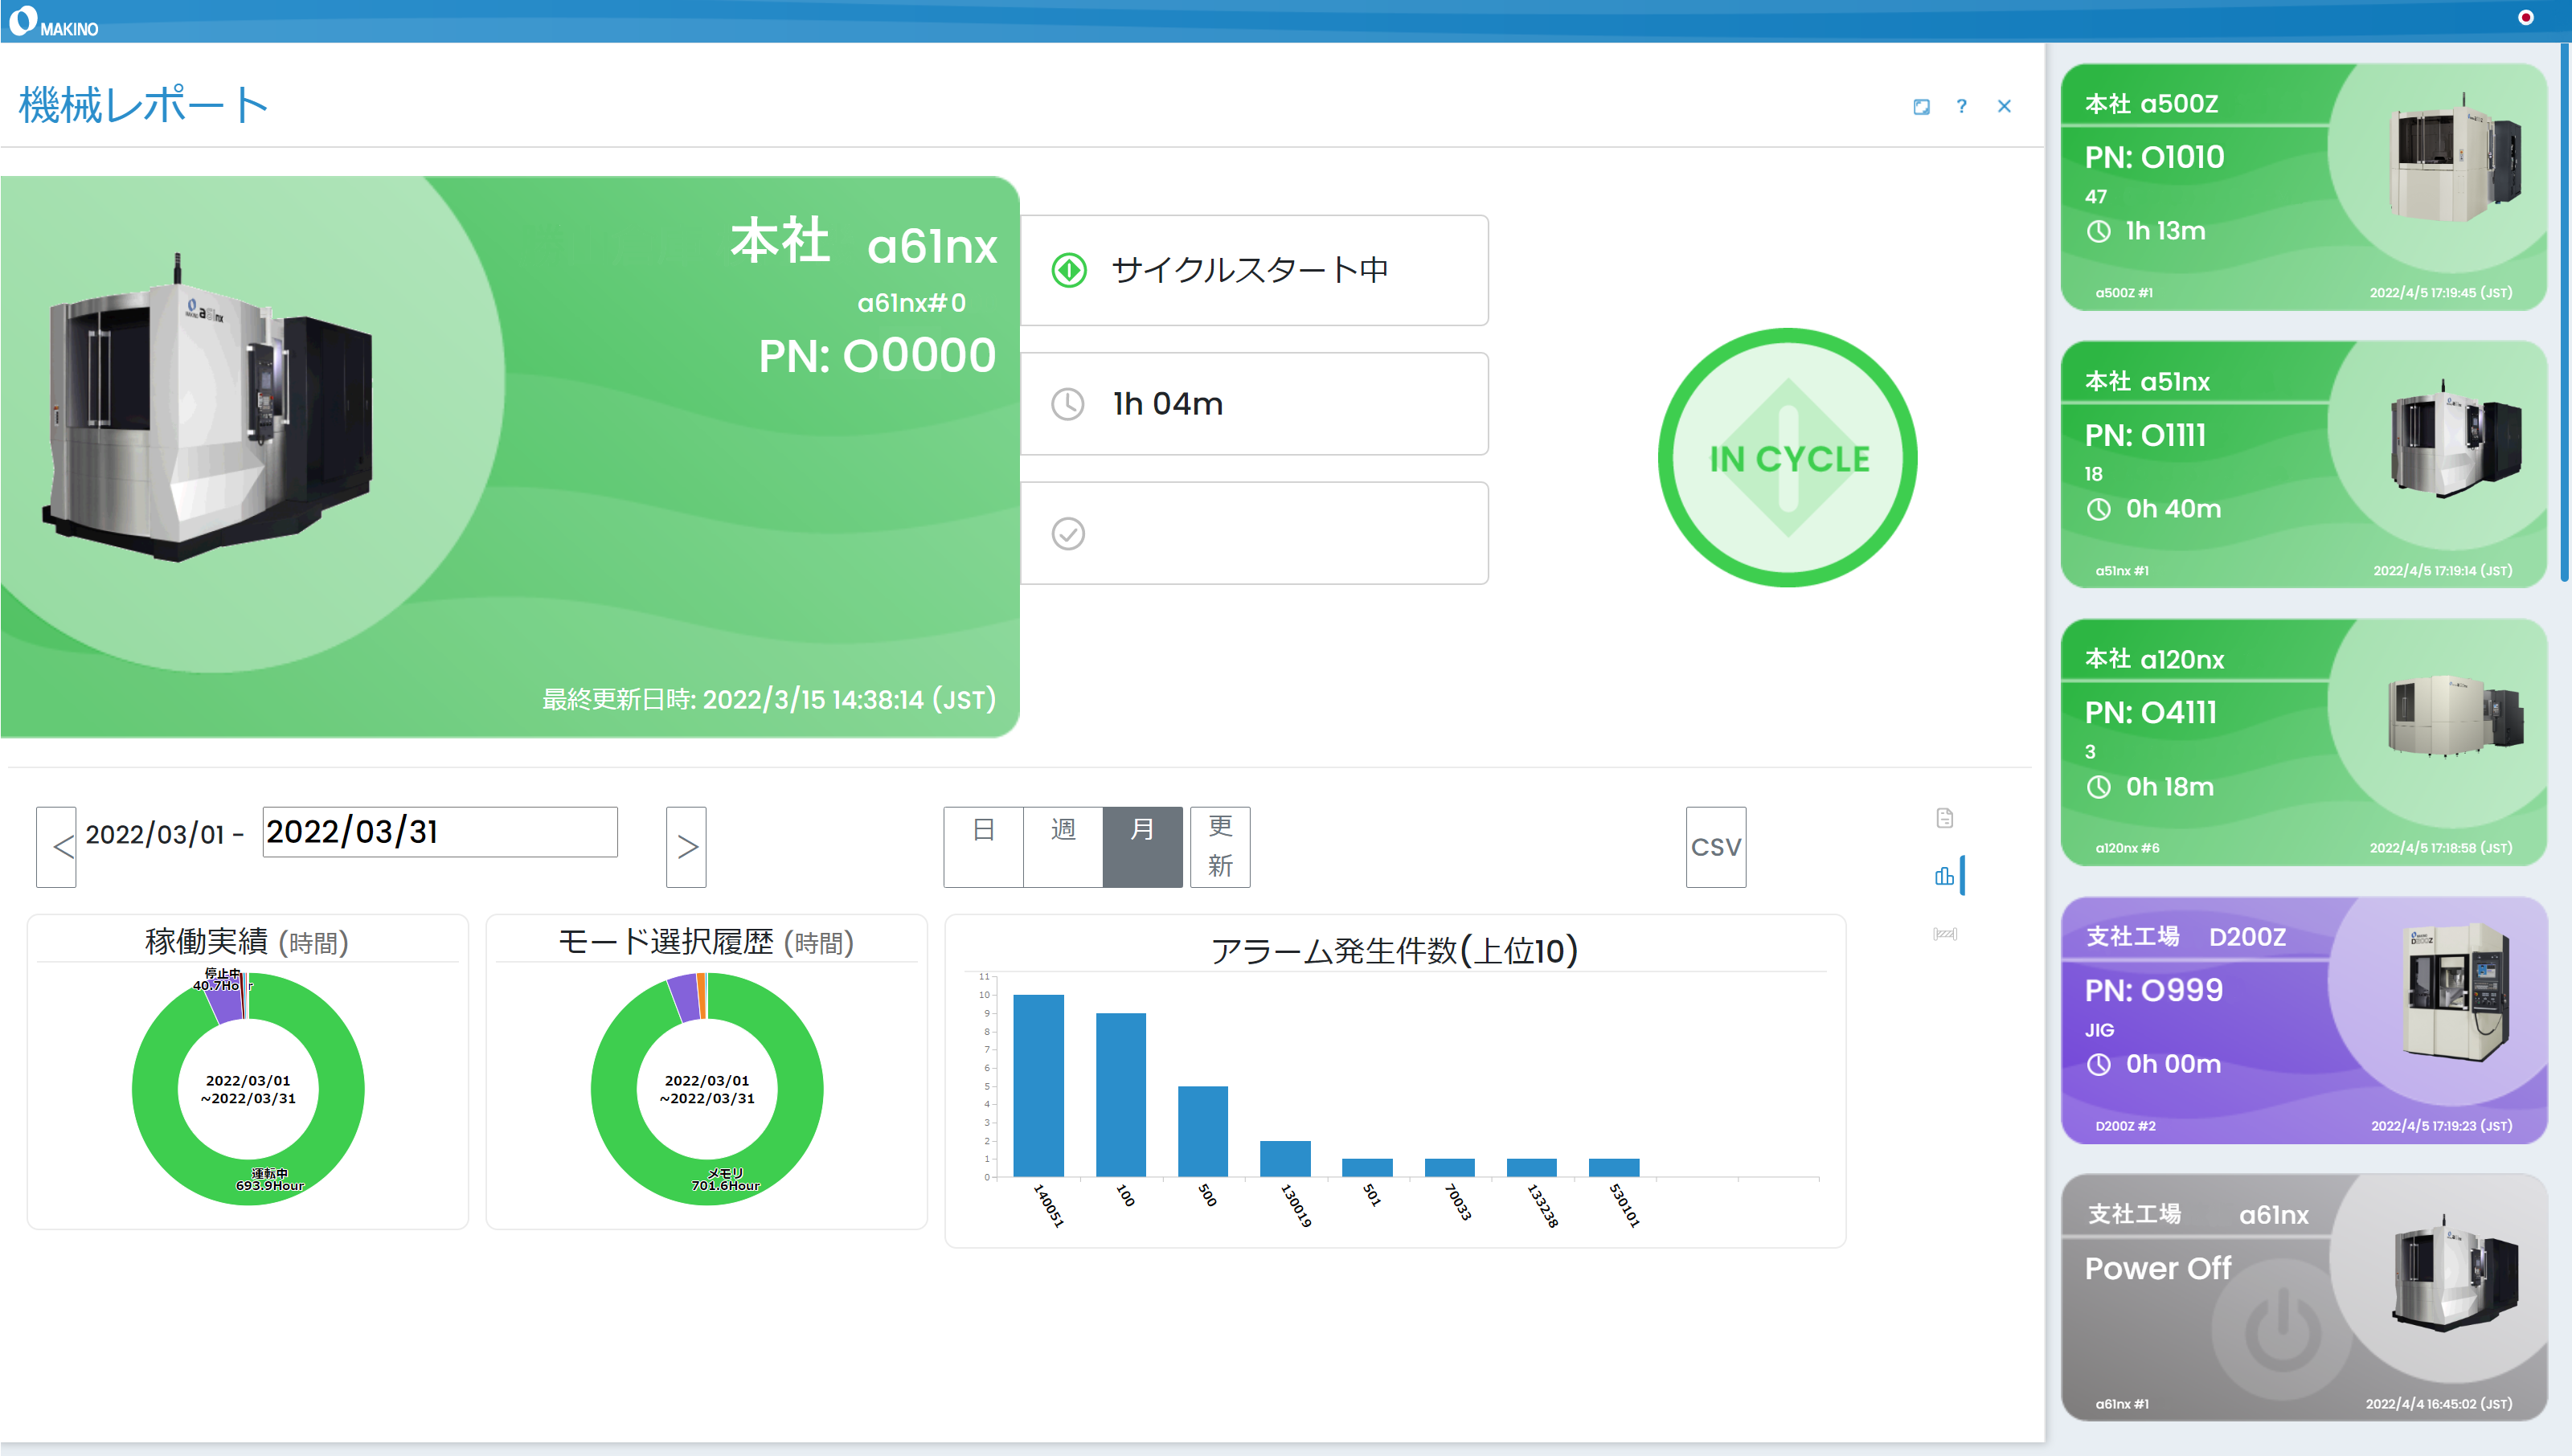Viewport: 2572px width, 1456px height.
Task: Click the 最終更新日時 timestamp text
Action: 769,699
